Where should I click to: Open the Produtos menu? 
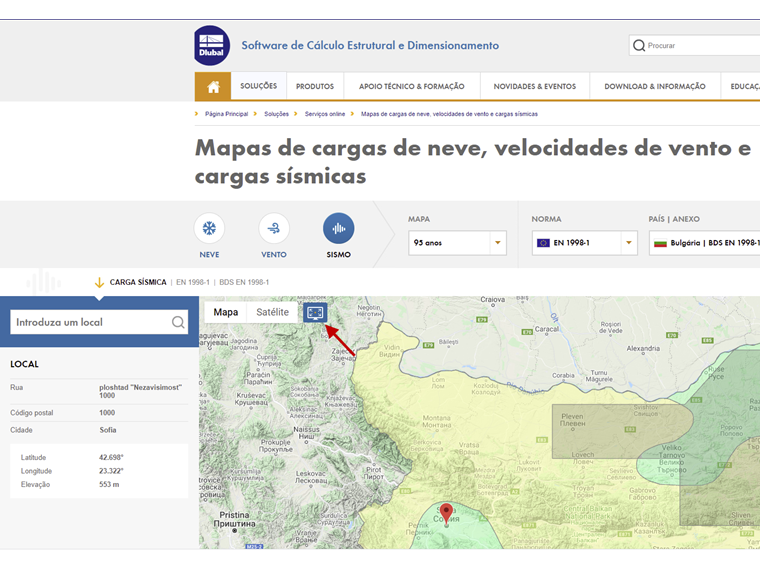315,86
